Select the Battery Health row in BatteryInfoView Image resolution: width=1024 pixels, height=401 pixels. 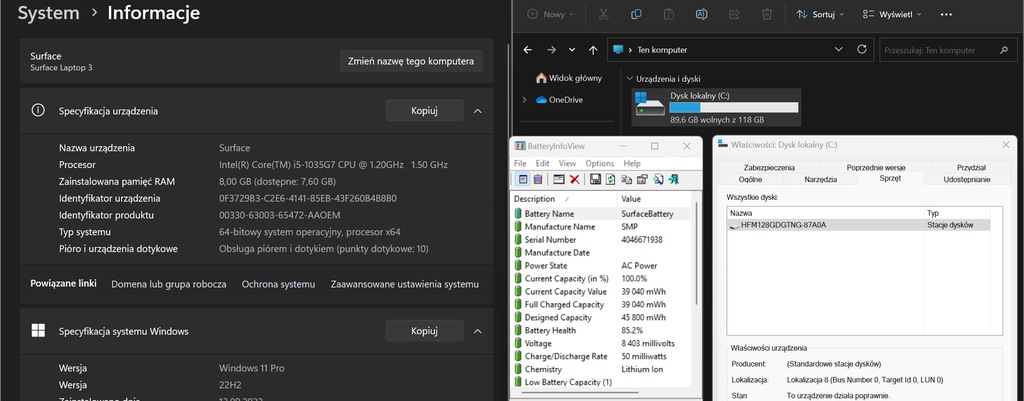pos(602,330)
